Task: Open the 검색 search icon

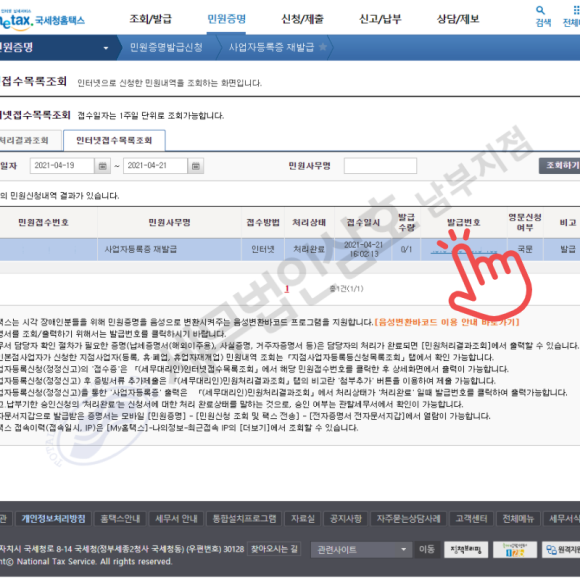Action: [543, 17]
